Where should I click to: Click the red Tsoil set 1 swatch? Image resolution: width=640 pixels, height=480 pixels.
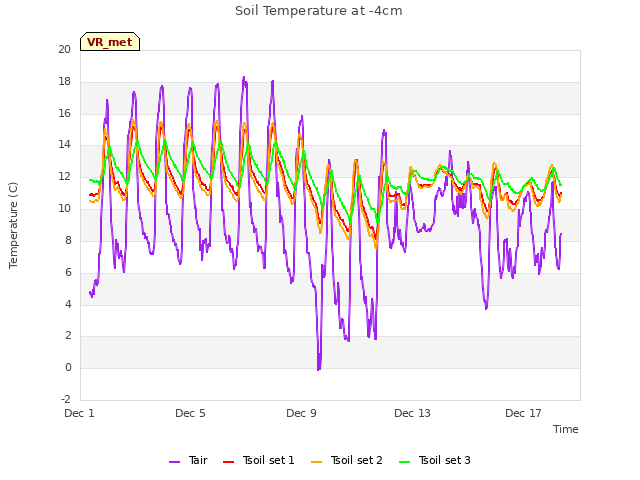pos(229,462)
